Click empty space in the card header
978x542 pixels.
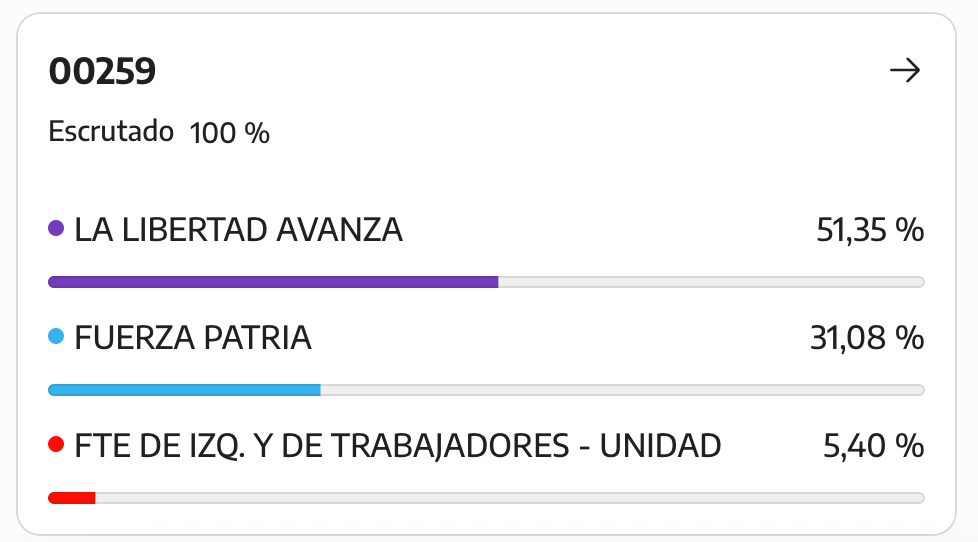tap(518, 70)
